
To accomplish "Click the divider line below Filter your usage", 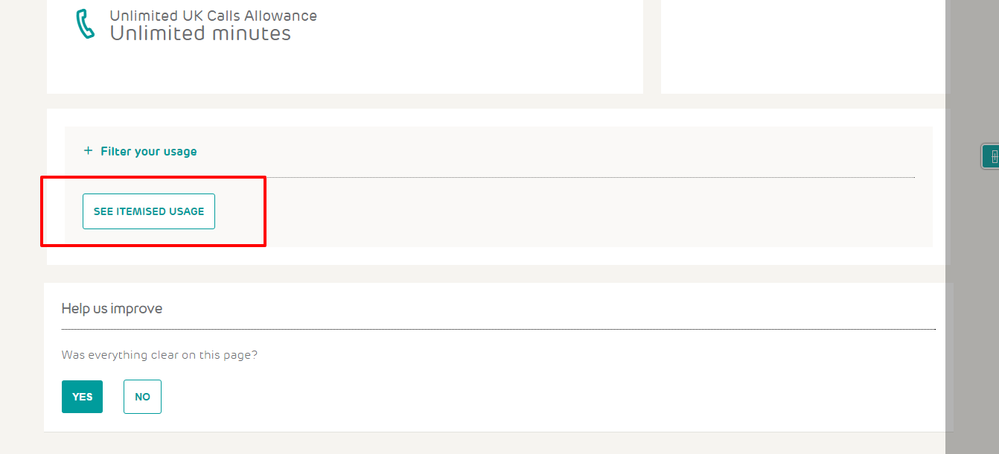I will [x=500, y=177].
